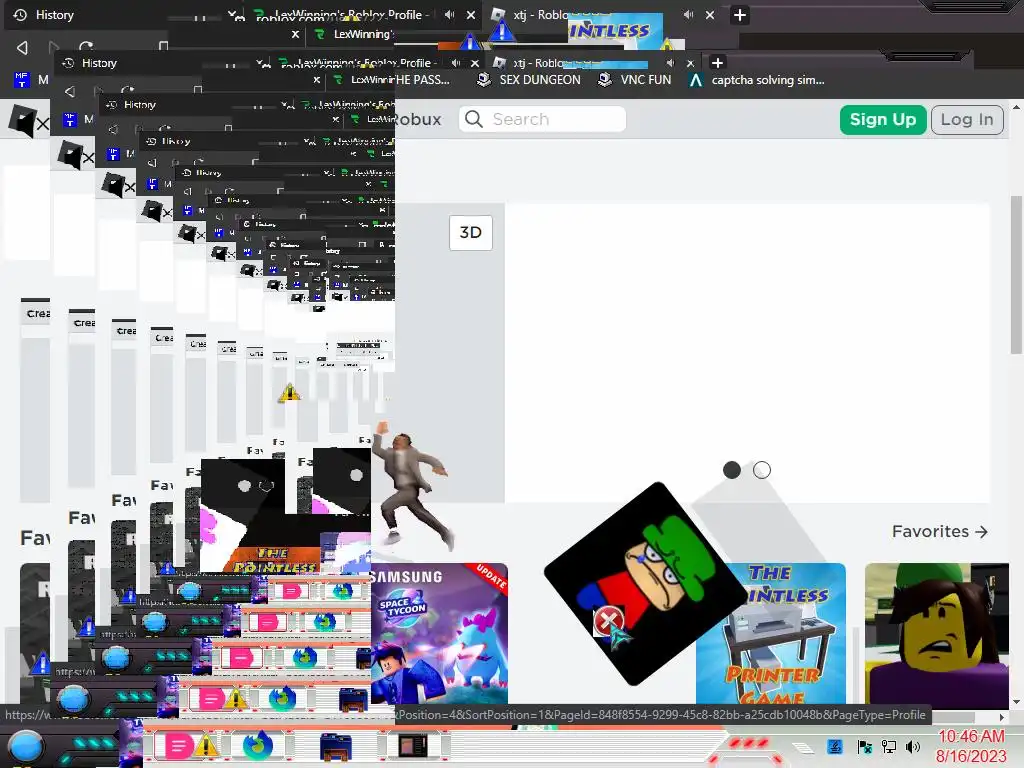The width and height of the screenshot is (1024, 768).
Task: Click the page's vertical scrollbar thumb
Action: pyautogui.click(x=1016, y=274)
